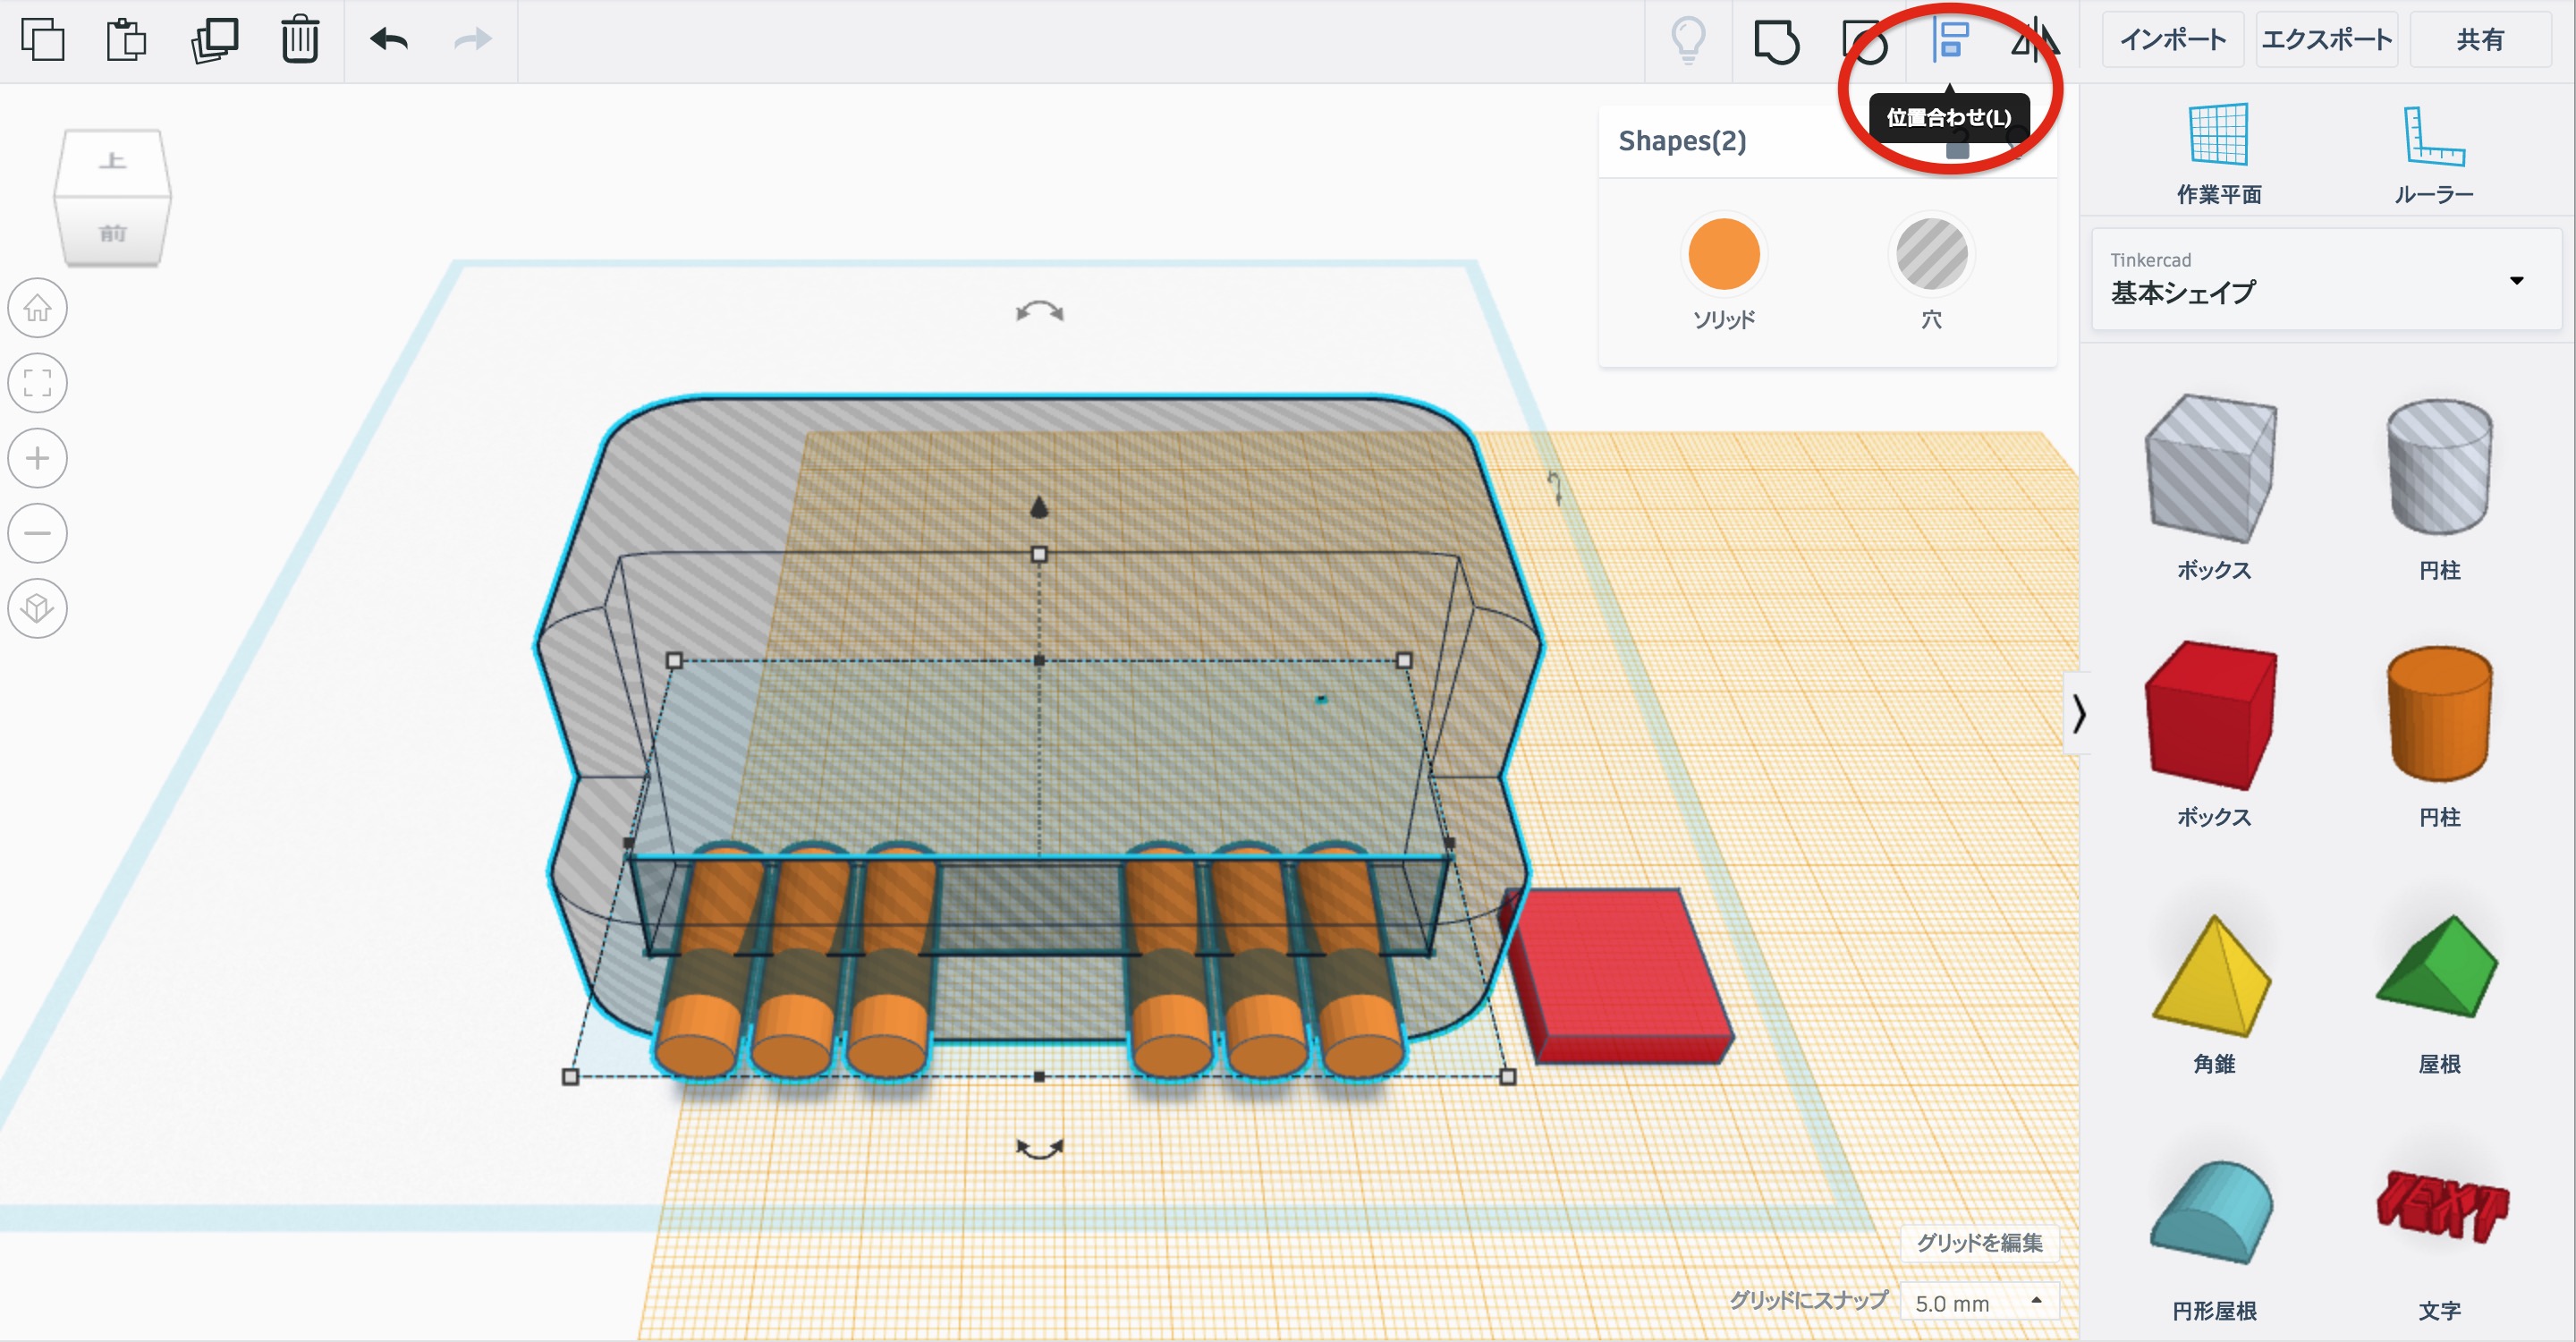Click the Mirror flip tool icon
Viewport: 2576px width, 1342px height.
point(2035,40)
